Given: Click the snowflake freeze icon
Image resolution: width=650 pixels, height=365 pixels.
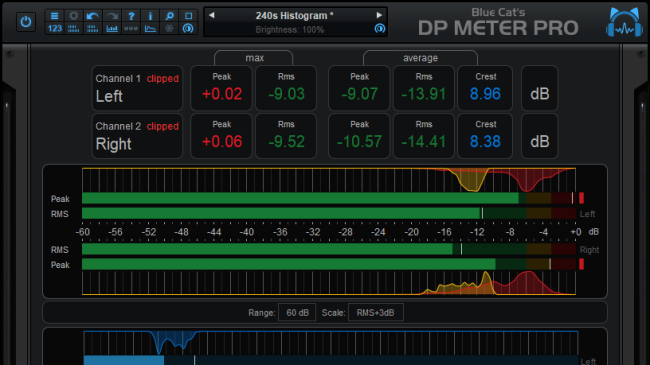Looking at the screenshot, I should click(x=170, y=29).
